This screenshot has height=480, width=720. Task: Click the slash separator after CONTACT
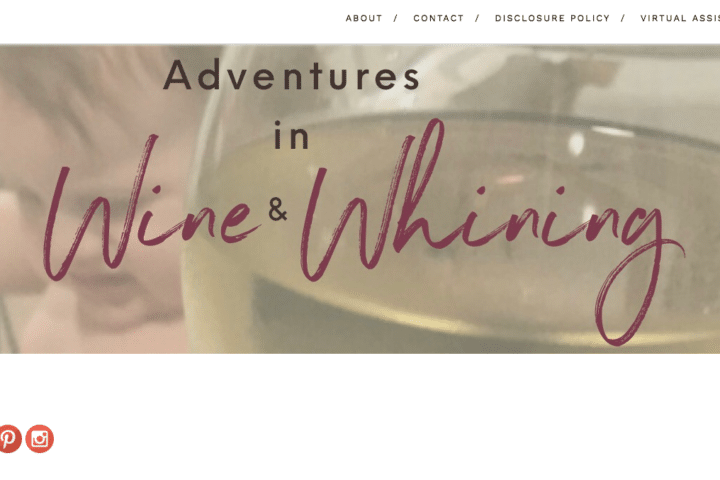tap(478, 18)
